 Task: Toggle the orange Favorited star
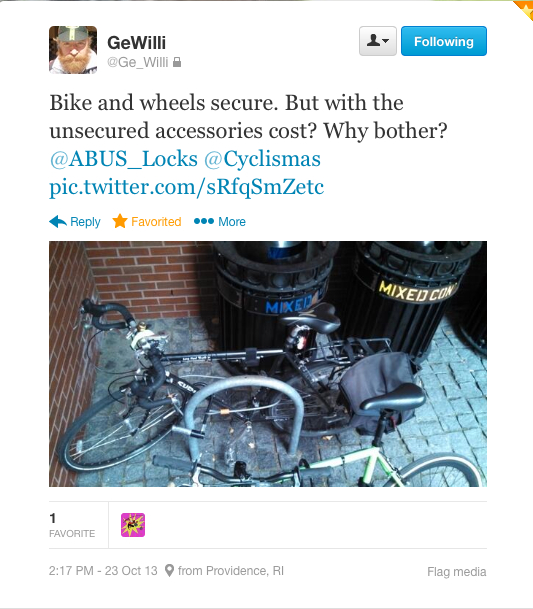click(120, 221)
